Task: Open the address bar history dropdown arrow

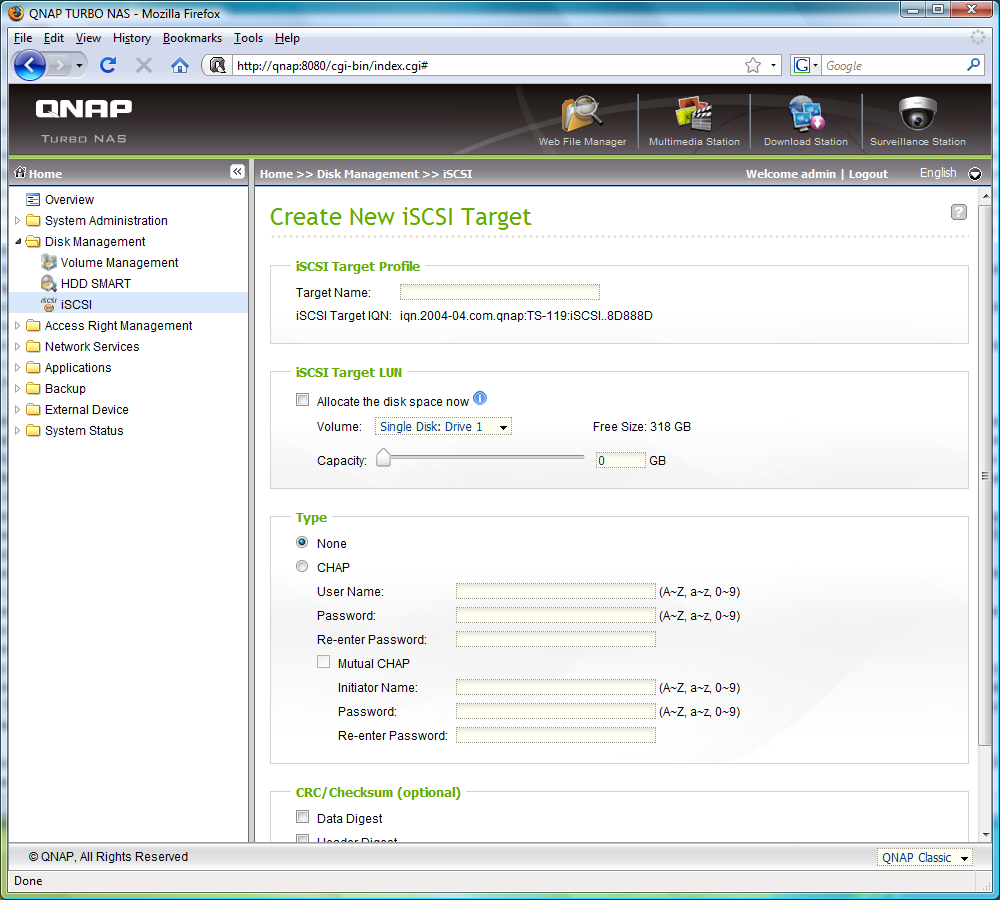Action: [x=773, y=65]
